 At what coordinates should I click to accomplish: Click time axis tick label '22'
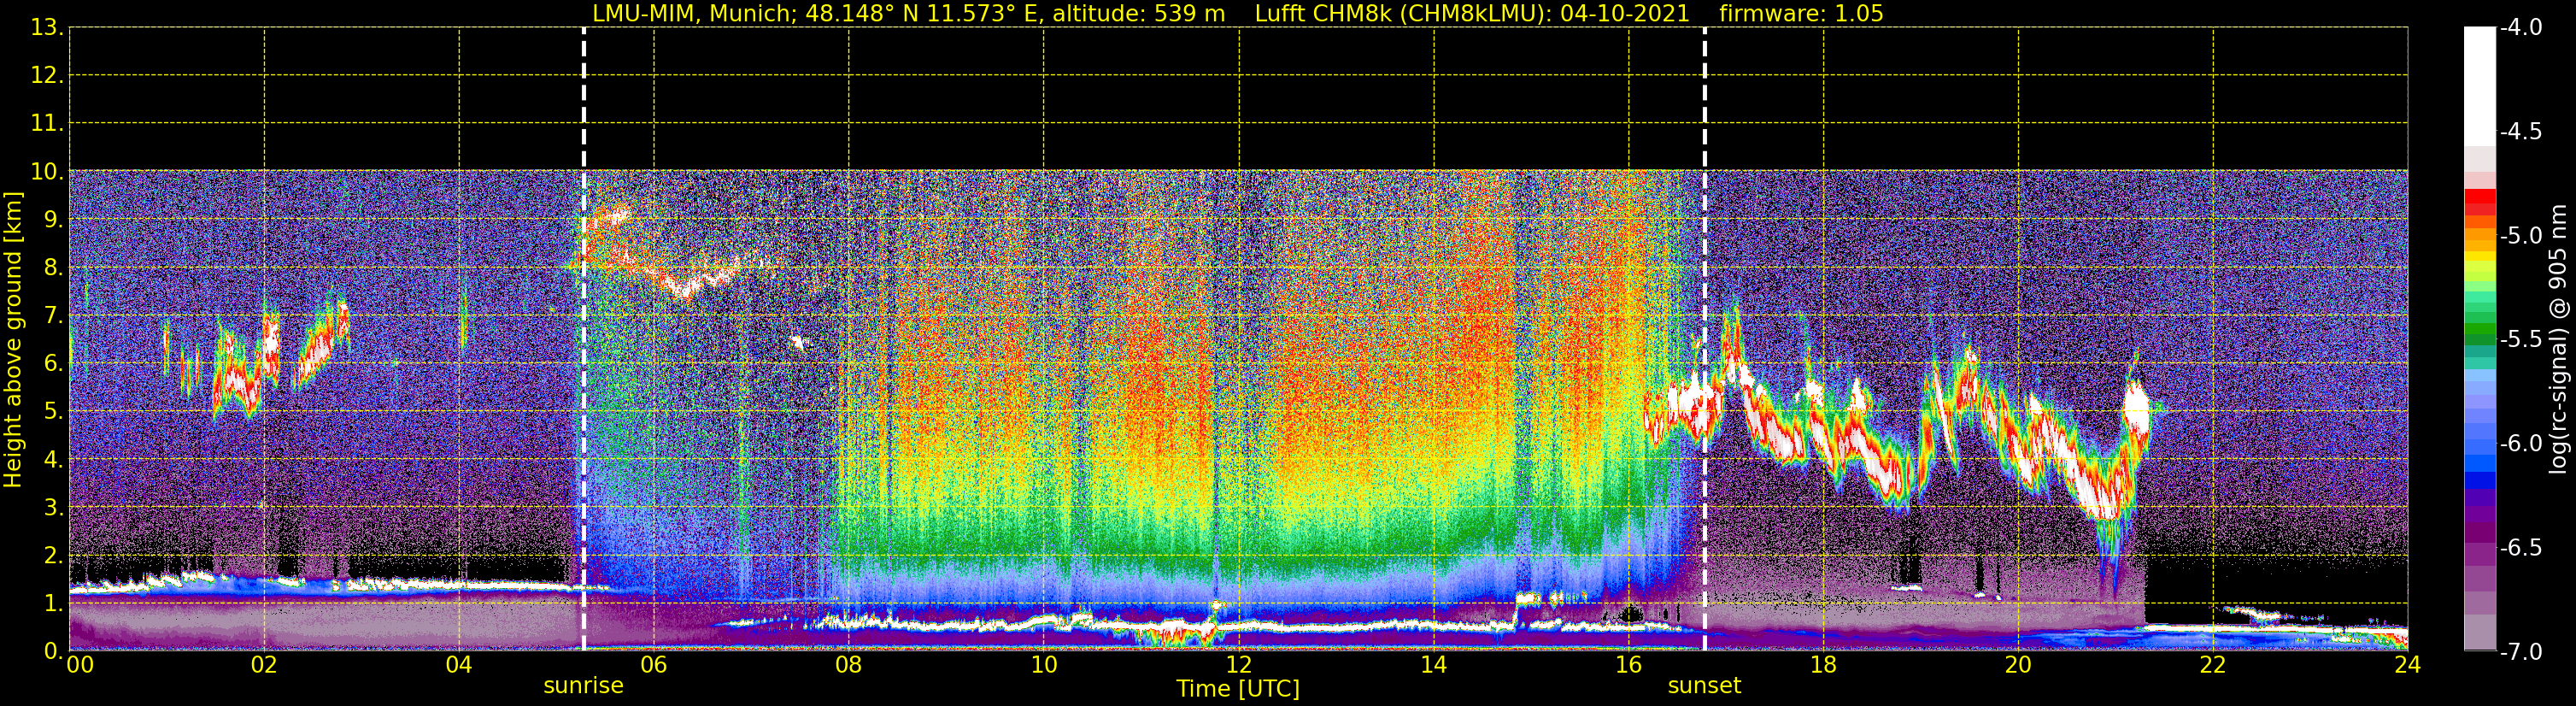pyautogui.click(x=2213, y=665)
